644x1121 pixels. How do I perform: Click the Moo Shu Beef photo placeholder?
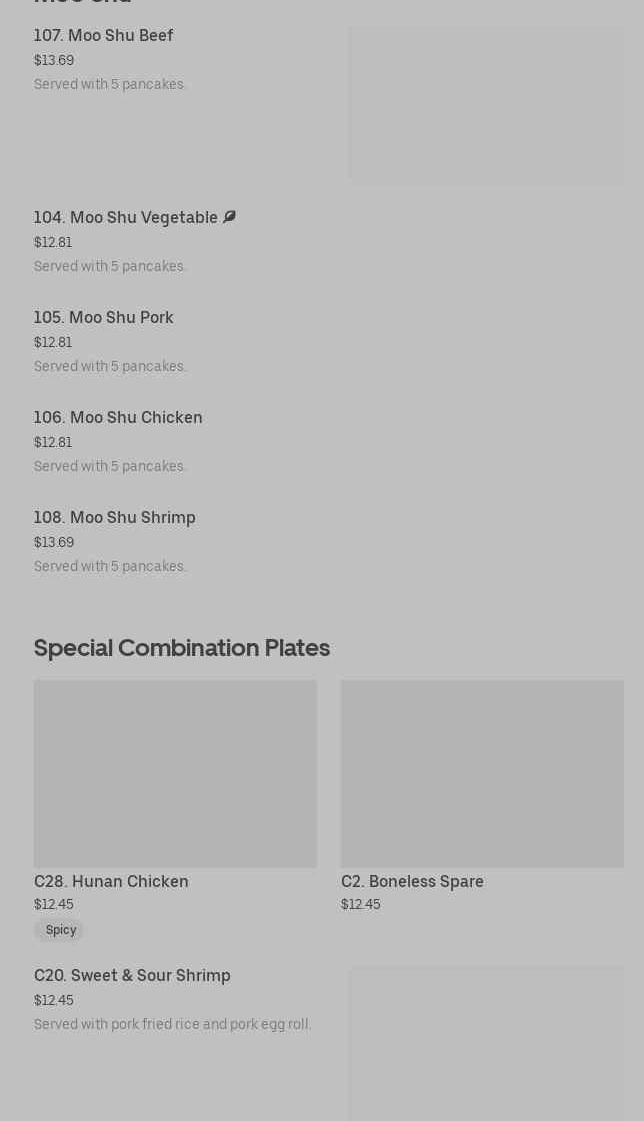(486, 105)
